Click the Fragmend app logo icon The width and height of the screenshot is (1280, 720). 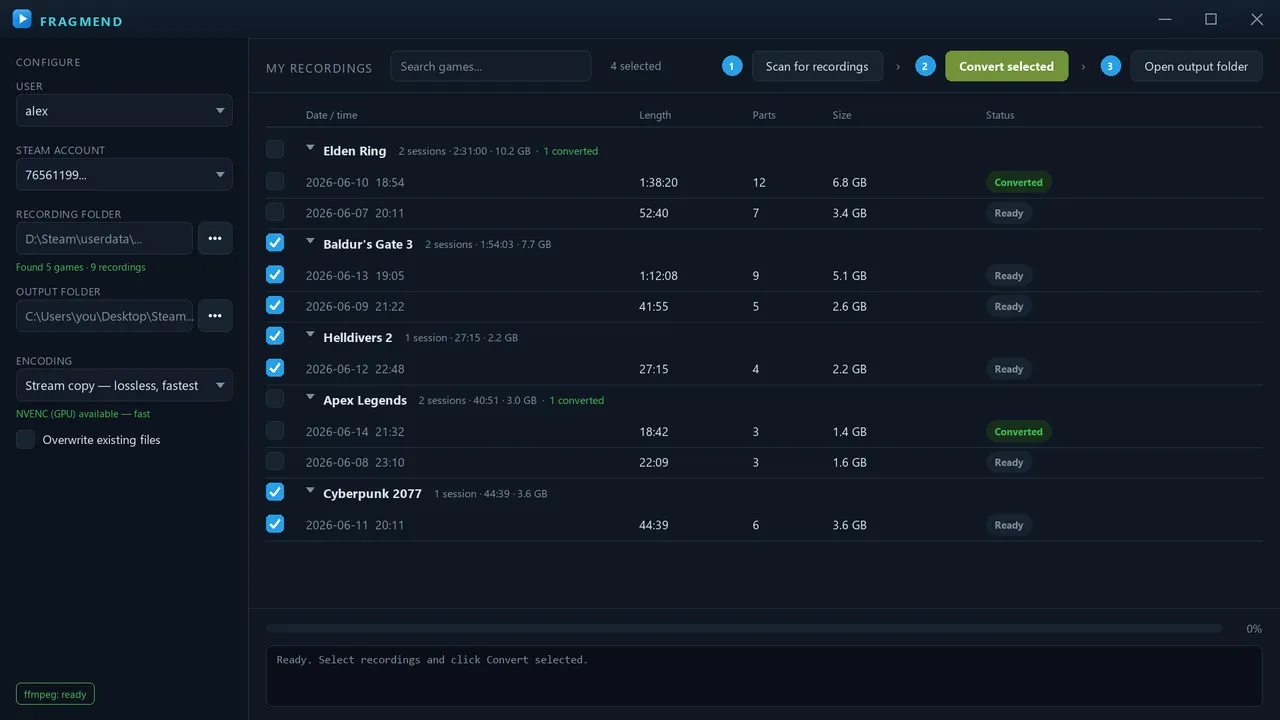point(21,19)
